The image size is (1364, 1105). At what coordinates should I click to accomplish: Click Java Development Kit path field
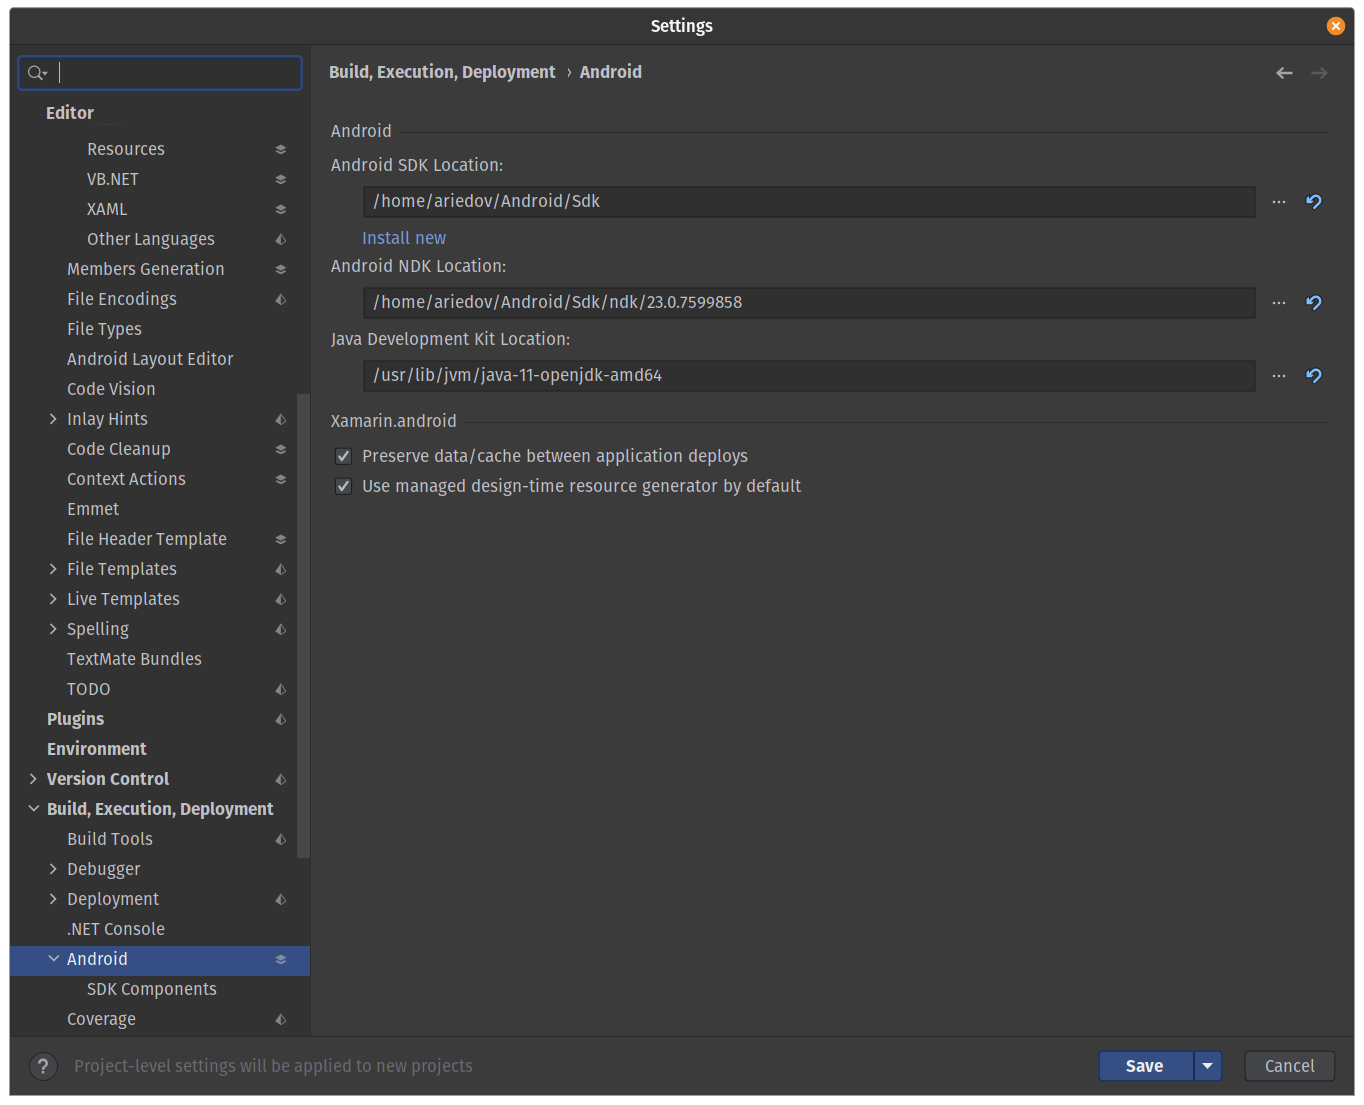[x=809, y=376]
